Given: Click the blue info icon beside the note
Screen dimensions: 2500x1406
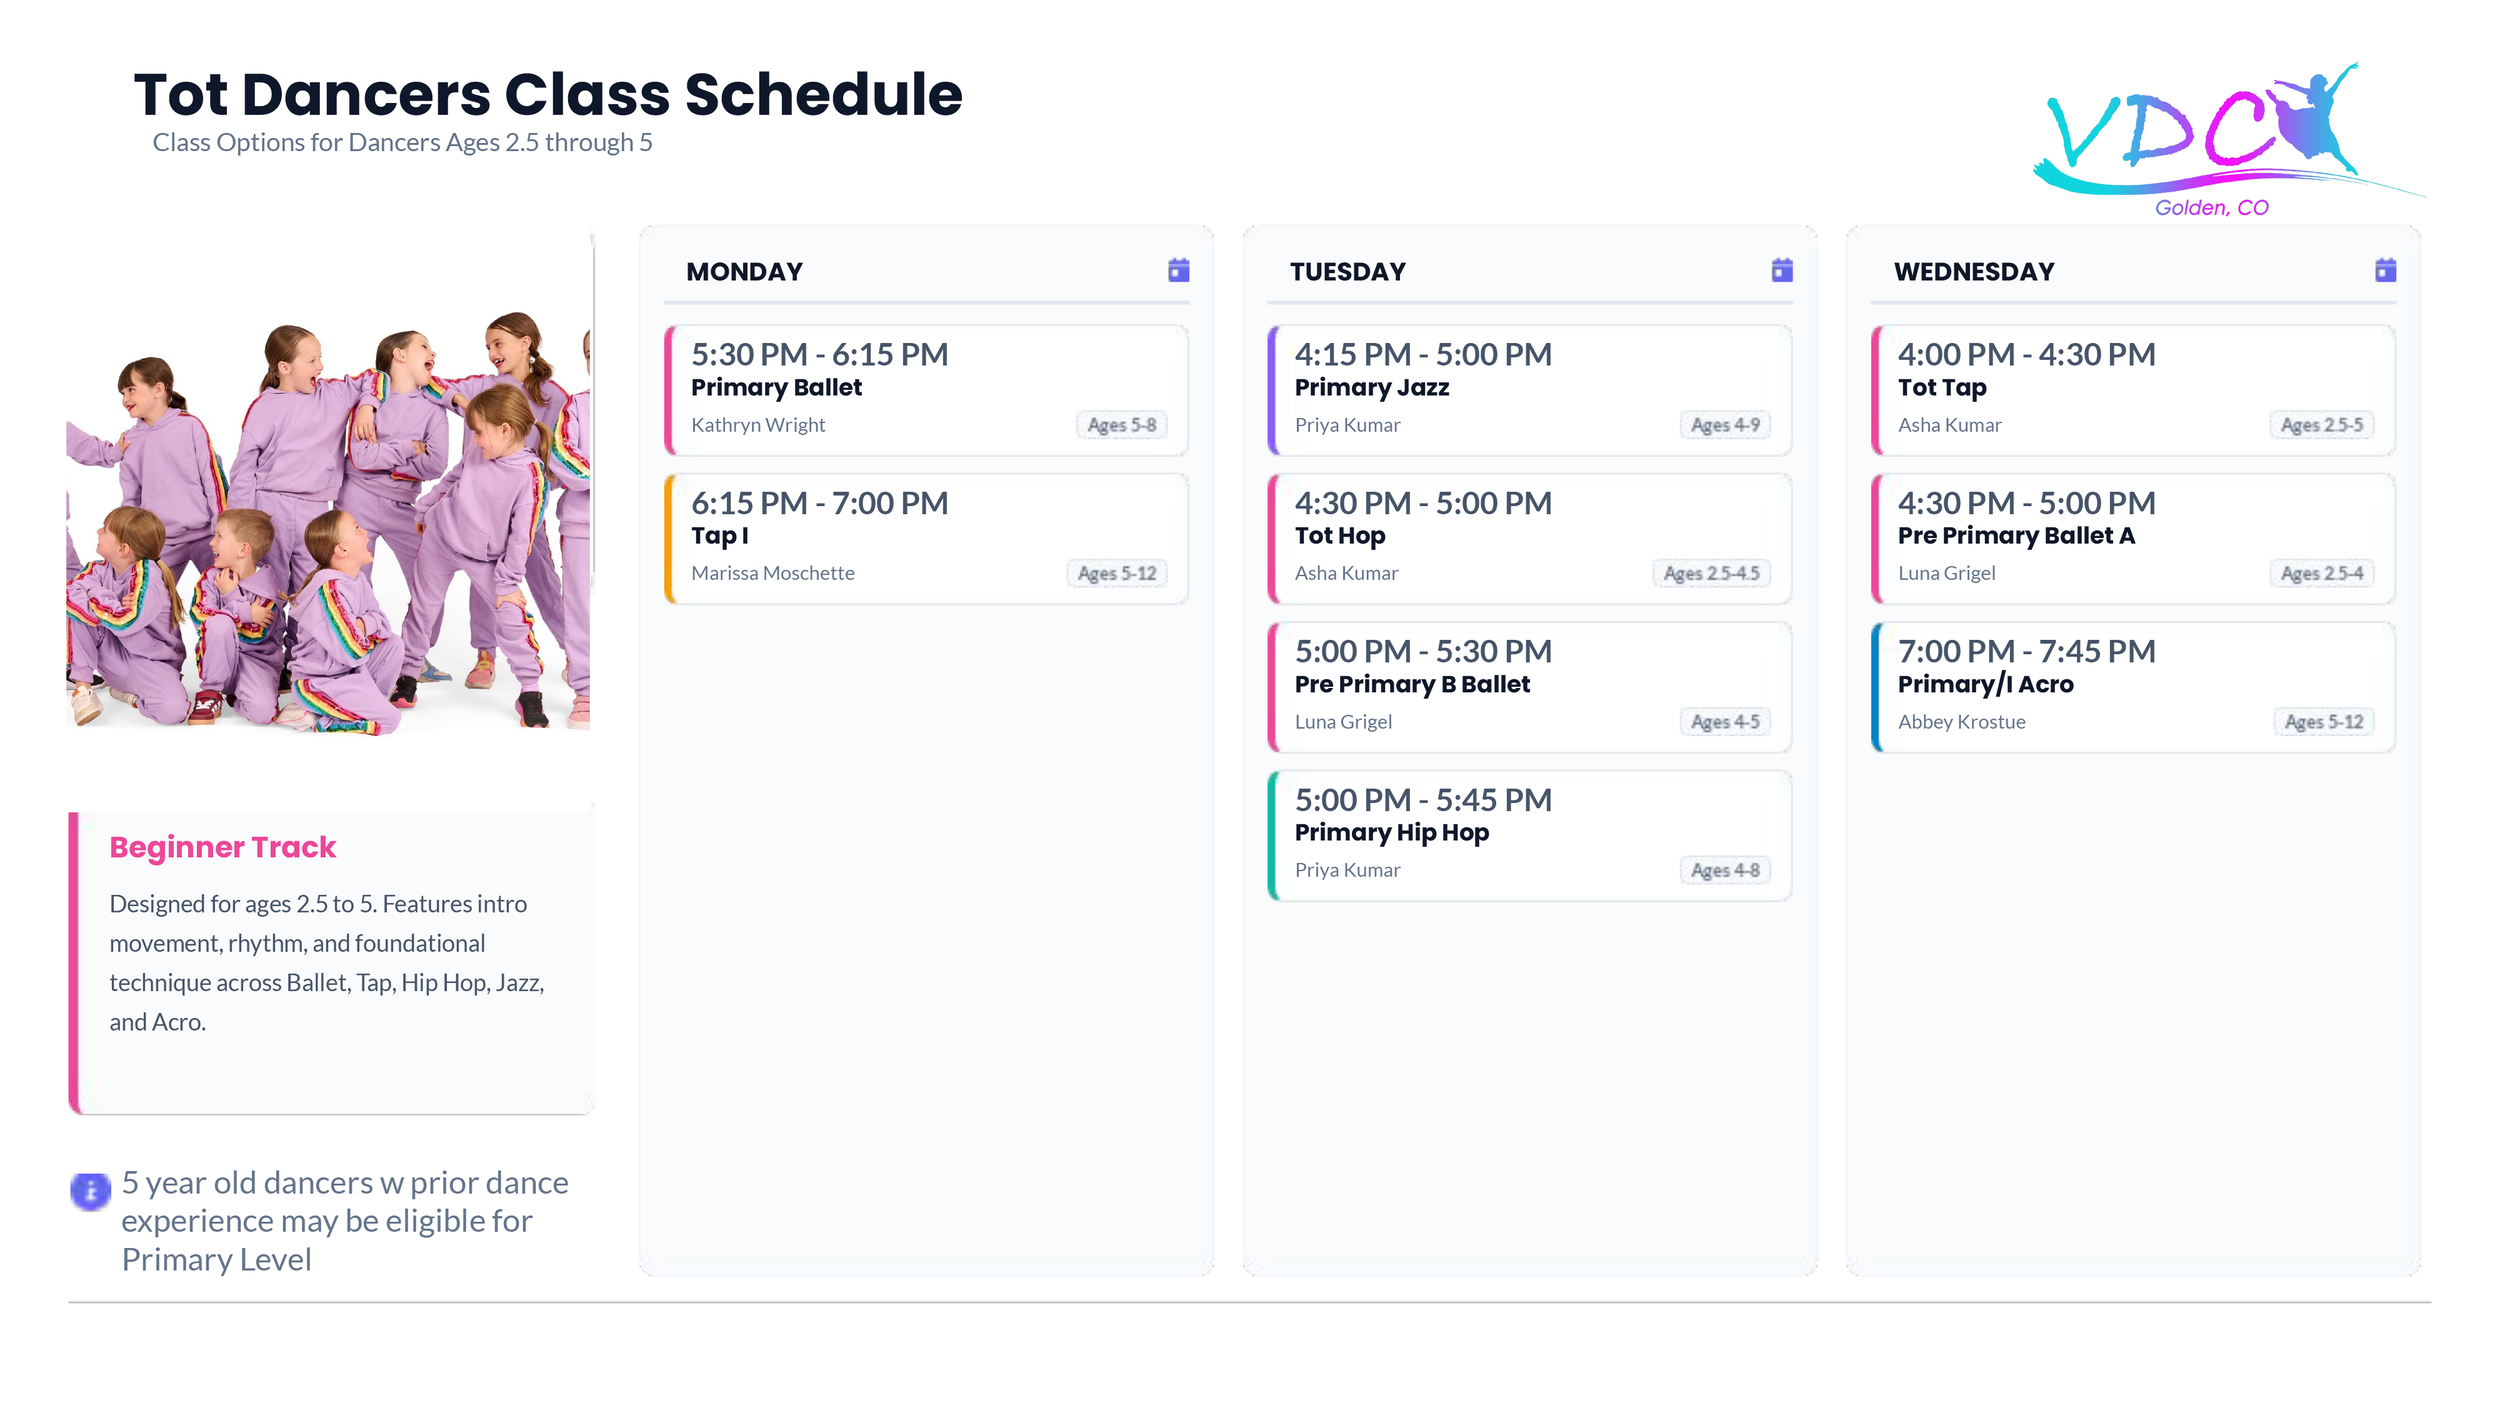Looking at the screenshot, I should 90,1191.
